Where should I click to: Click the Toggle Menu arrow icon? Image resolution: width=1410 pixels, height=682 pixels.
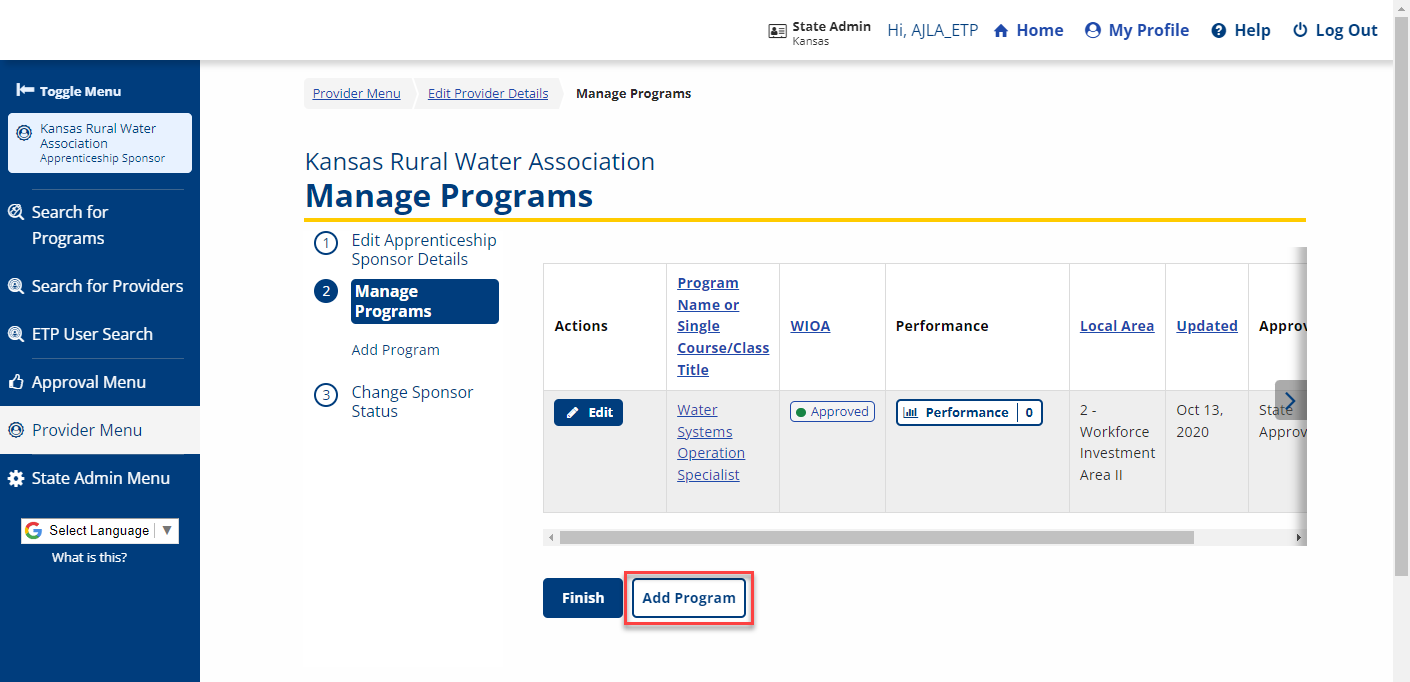(25, 91)
